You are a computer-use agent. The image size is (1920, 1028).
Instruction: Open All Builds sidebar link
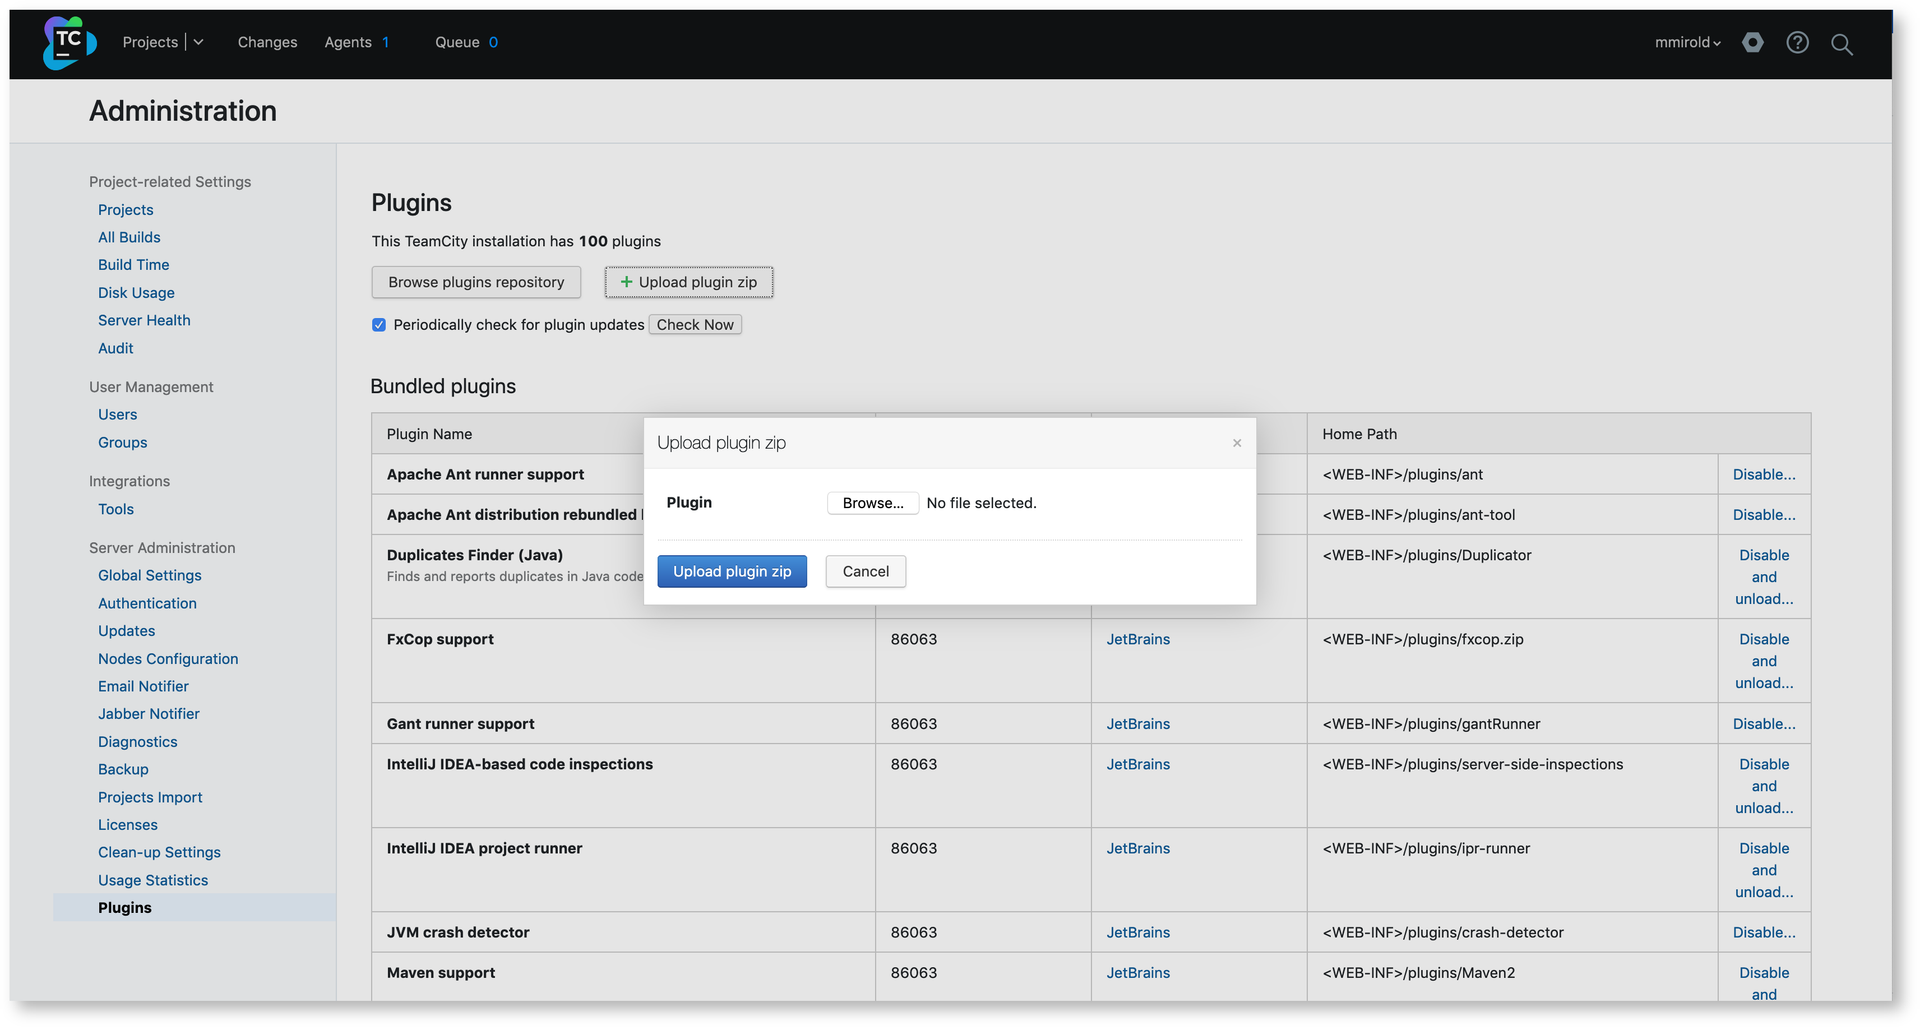[x=129, y=237]
